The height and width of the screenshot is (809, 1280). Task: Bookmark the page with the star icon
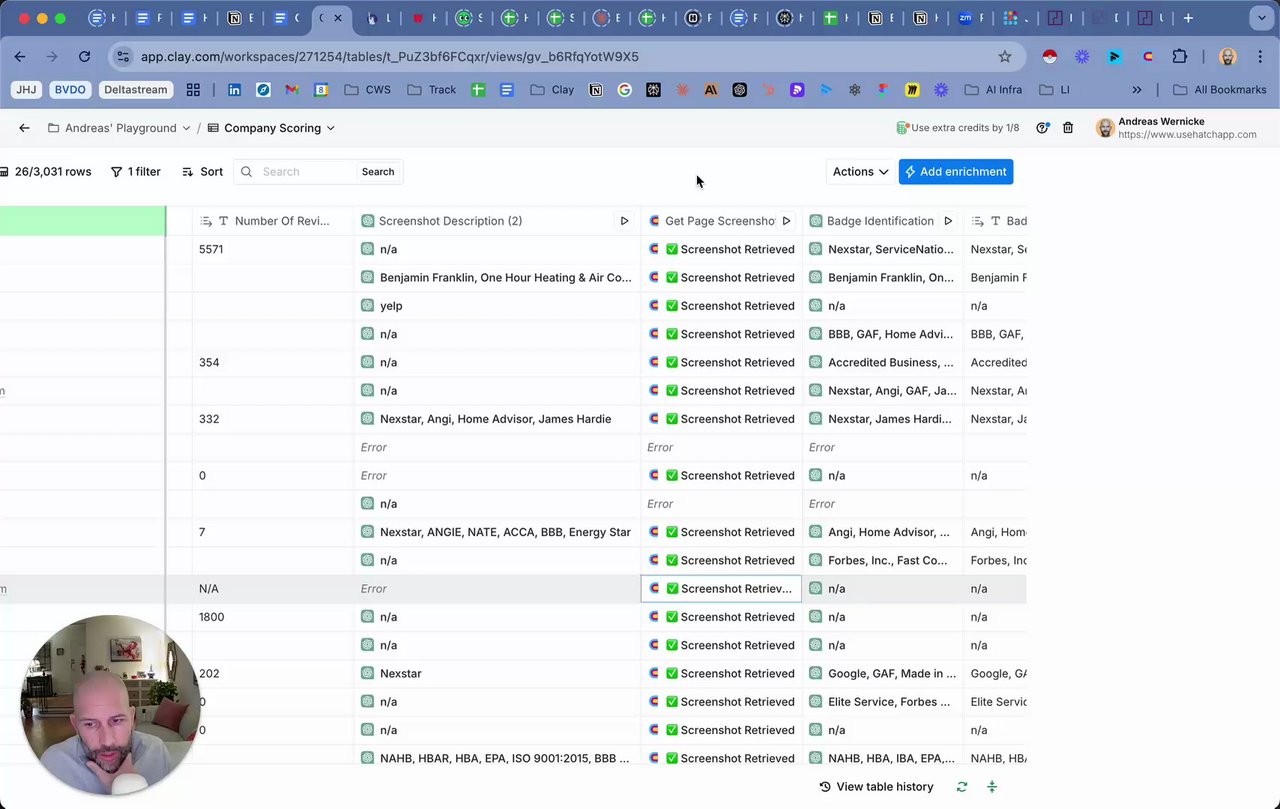[1005, 57]
